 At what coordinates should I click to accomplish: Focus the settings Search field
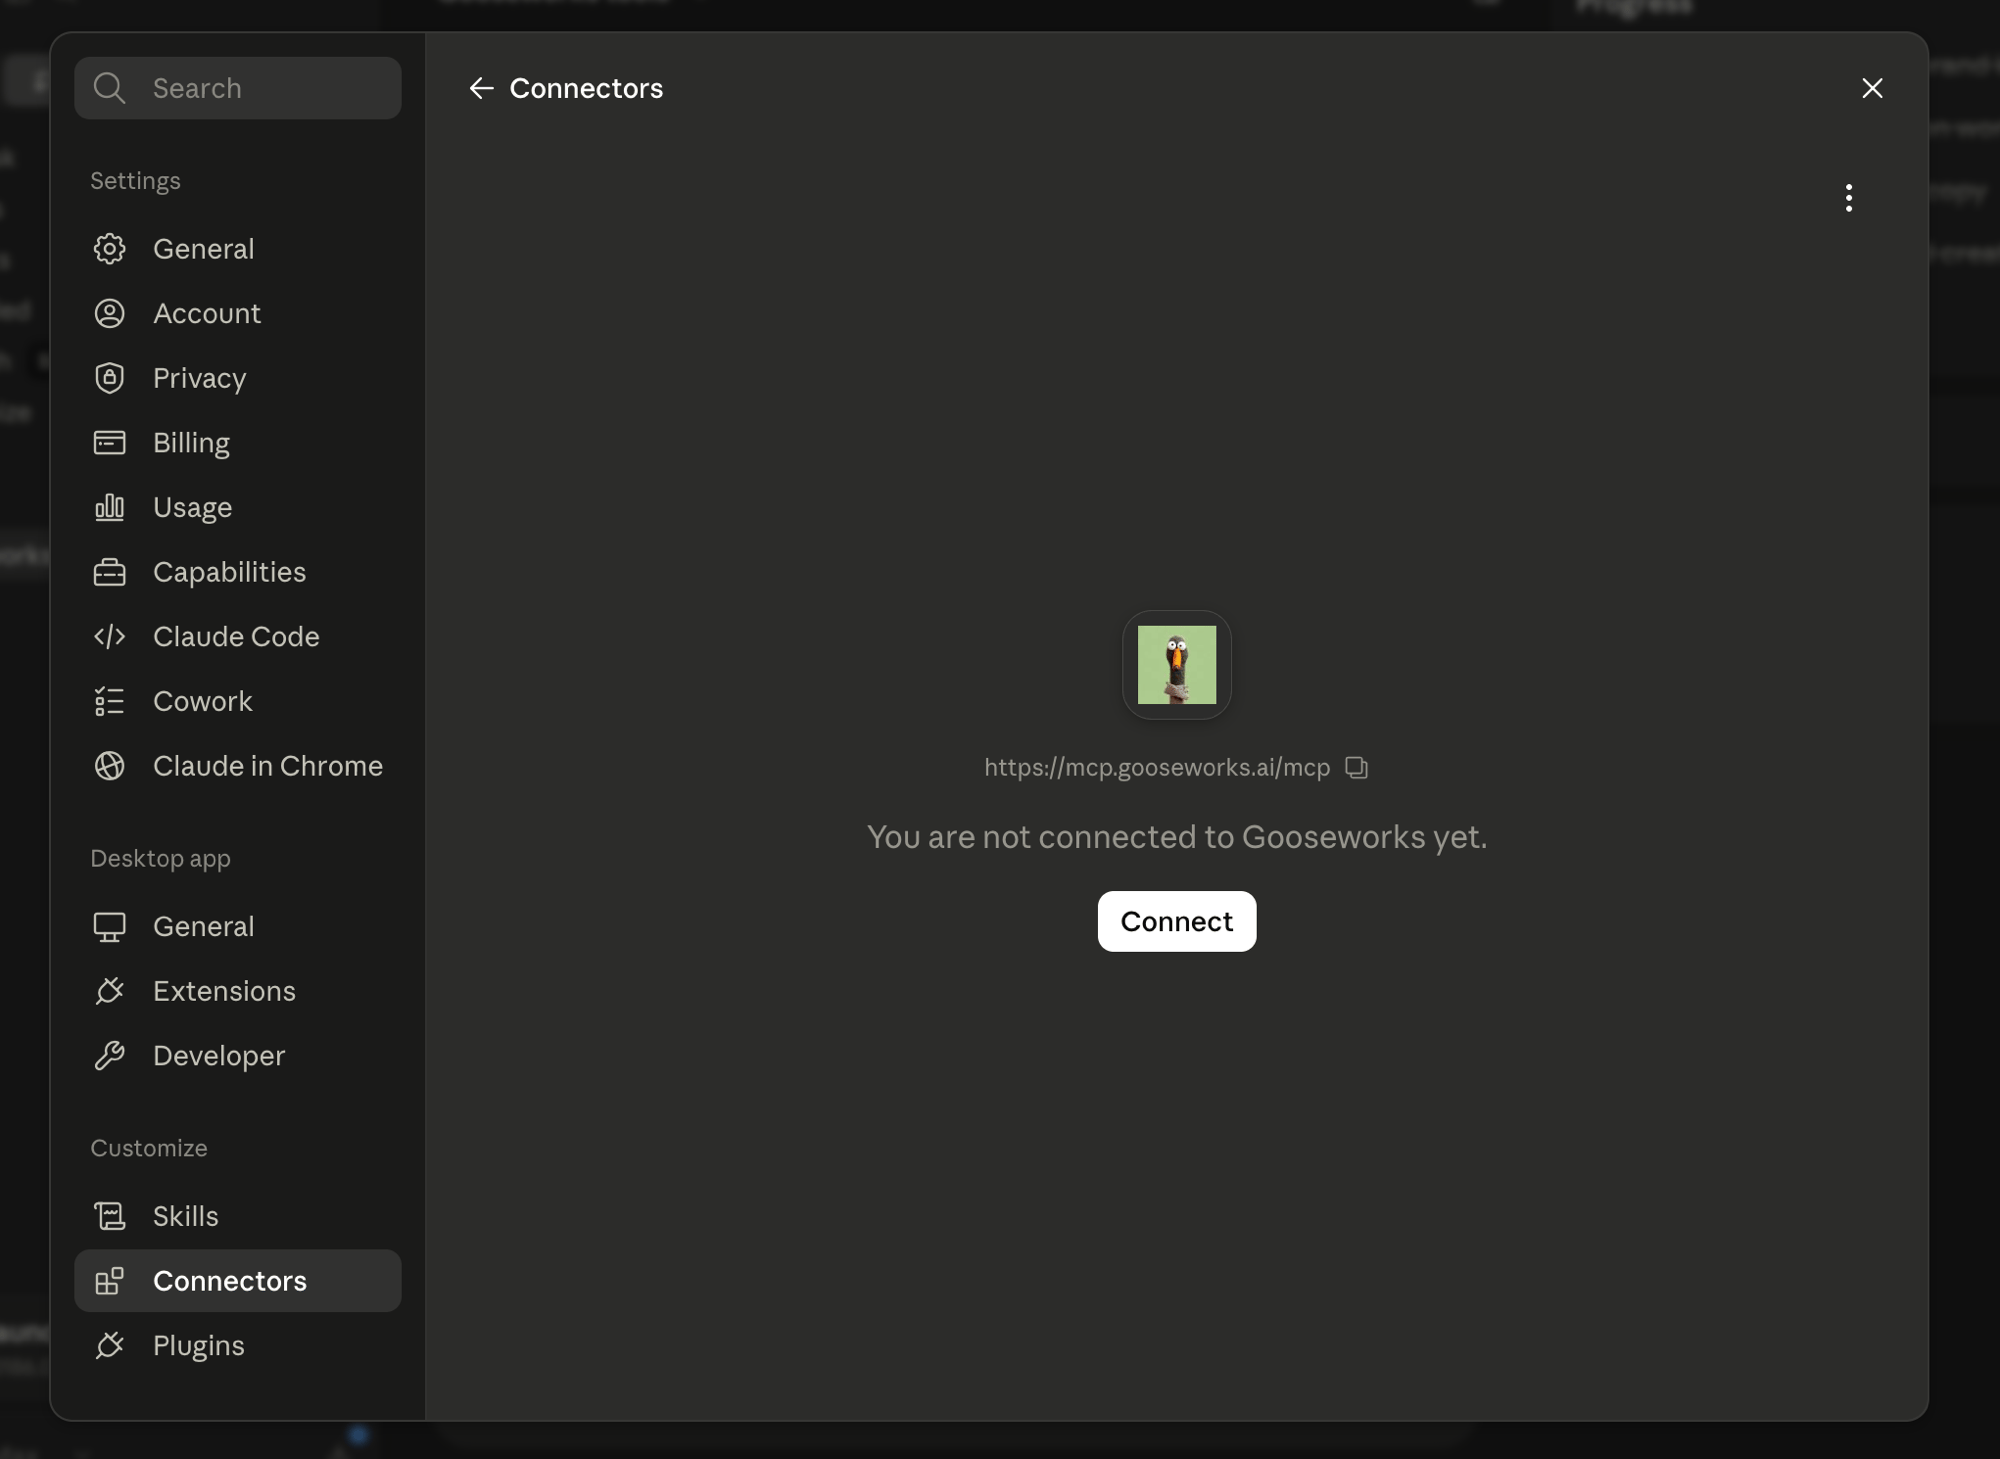tap(238, 88)
